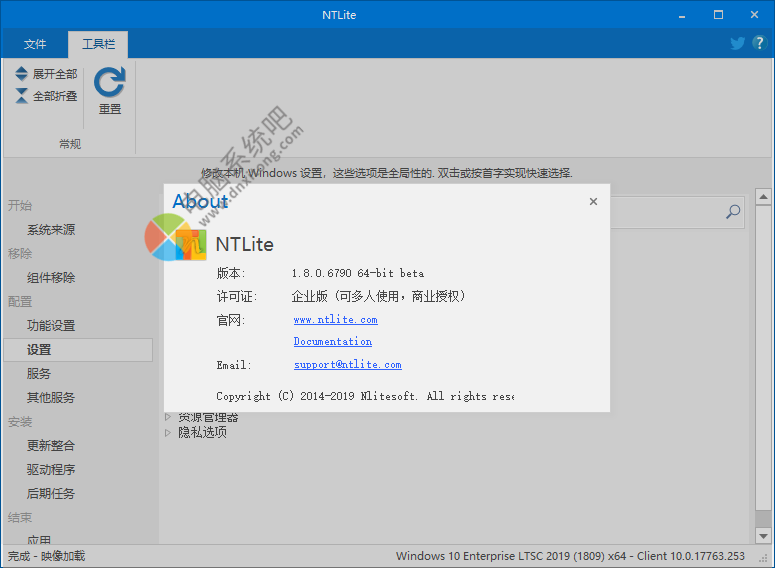The height and width of the screenshot is (568, 775).
Task: Open the Documentation link
Action: pyautogui.click(x=333, y=342)
